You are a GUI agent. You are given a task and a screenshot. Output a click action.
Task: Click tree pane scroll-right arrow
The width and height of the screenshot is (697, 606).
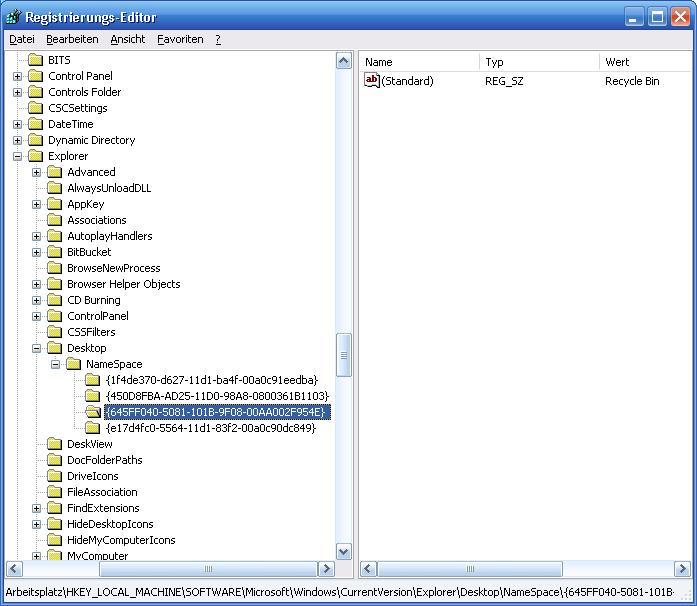326,569
